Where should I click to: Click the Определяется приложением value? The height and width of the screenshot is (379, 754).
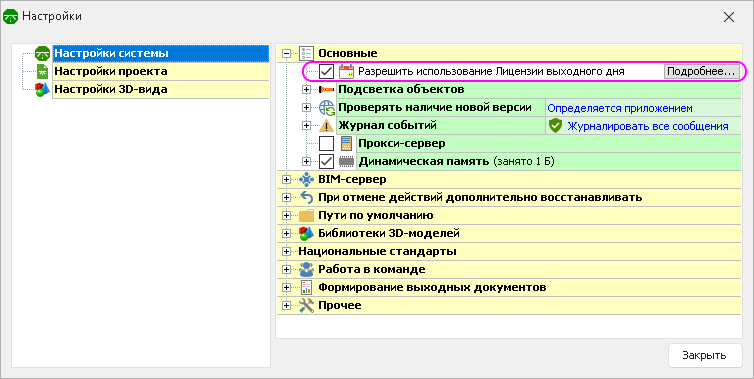click(x=620, y=108)
